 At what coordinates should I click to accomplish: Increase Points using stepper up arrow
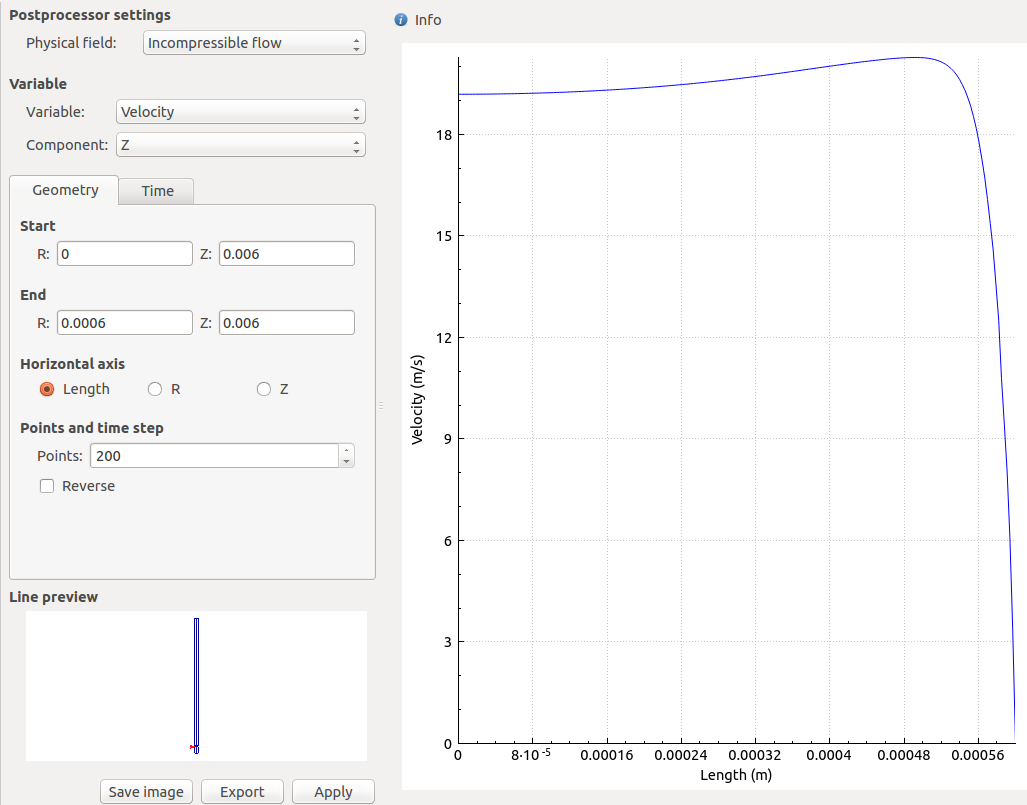346,451
